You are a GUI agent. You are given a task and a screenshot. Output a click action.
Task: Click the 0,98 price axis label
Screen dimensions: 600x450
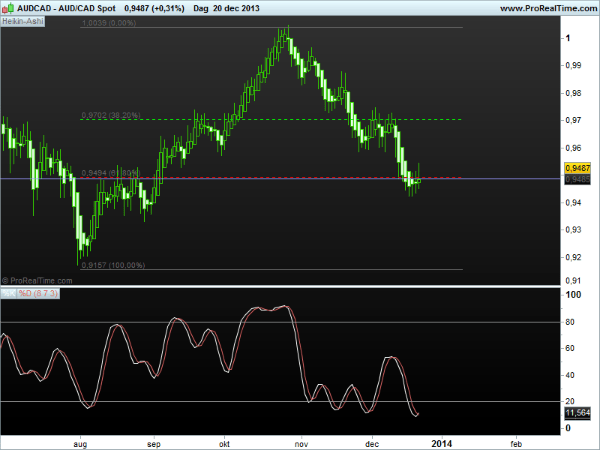573,93
